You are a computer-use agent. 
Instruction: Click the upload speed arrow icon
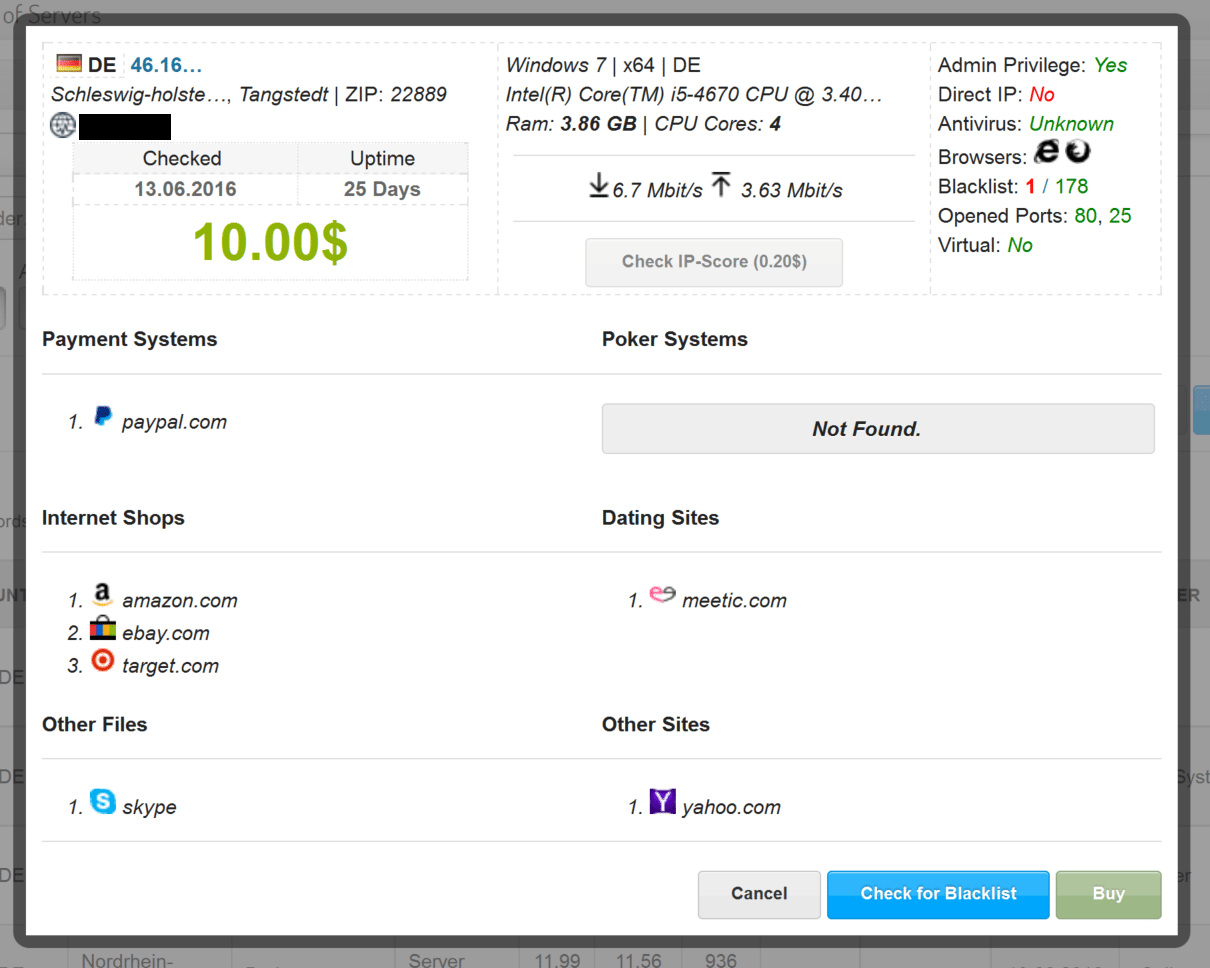coord(722,186)
